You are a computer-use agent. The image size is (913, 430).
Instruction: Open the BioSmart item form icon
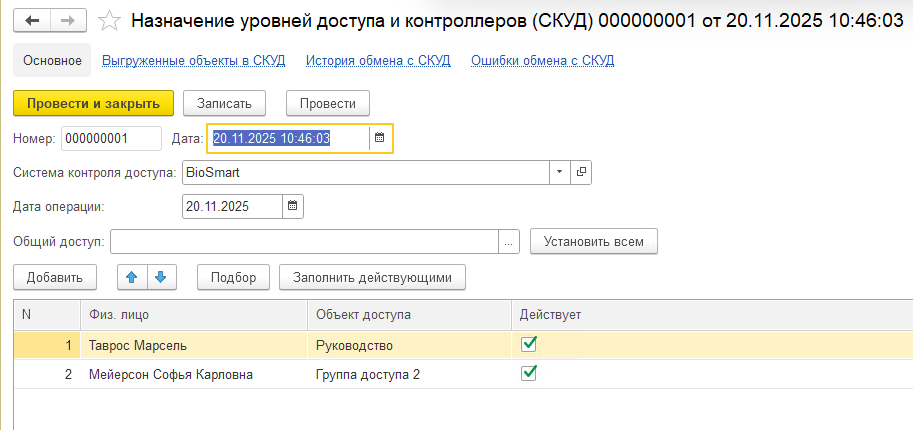pyautogui.click(x=582, y=172)
